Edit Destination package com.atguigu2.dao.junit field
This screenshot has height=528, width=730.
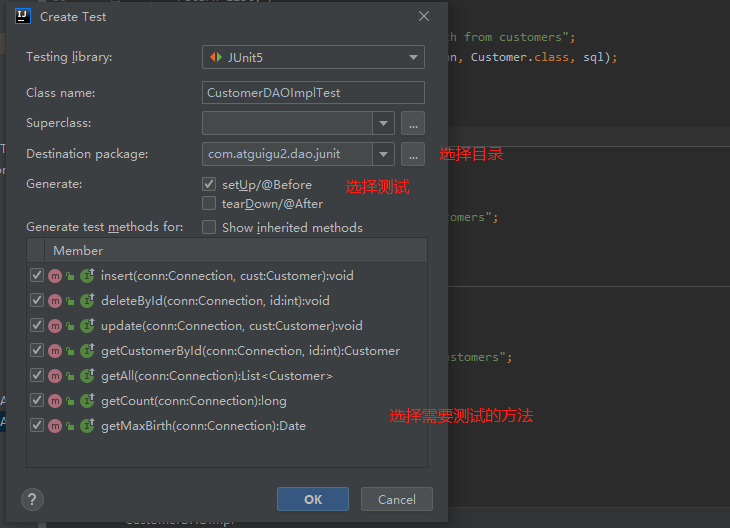tap(287, 154)
